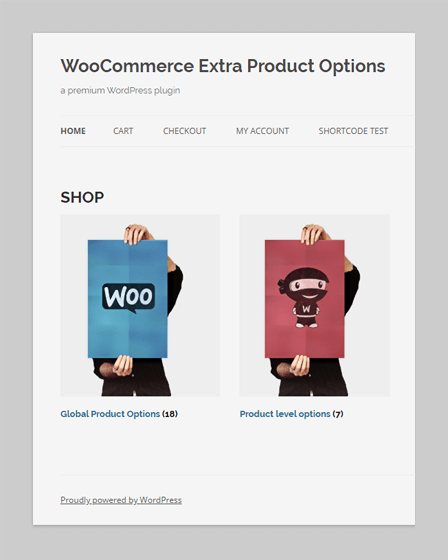The height and width of the screenshot is (560, 448).
Task: Click the (18) count beside Global Product Options
Action: [x=170, y=414]
